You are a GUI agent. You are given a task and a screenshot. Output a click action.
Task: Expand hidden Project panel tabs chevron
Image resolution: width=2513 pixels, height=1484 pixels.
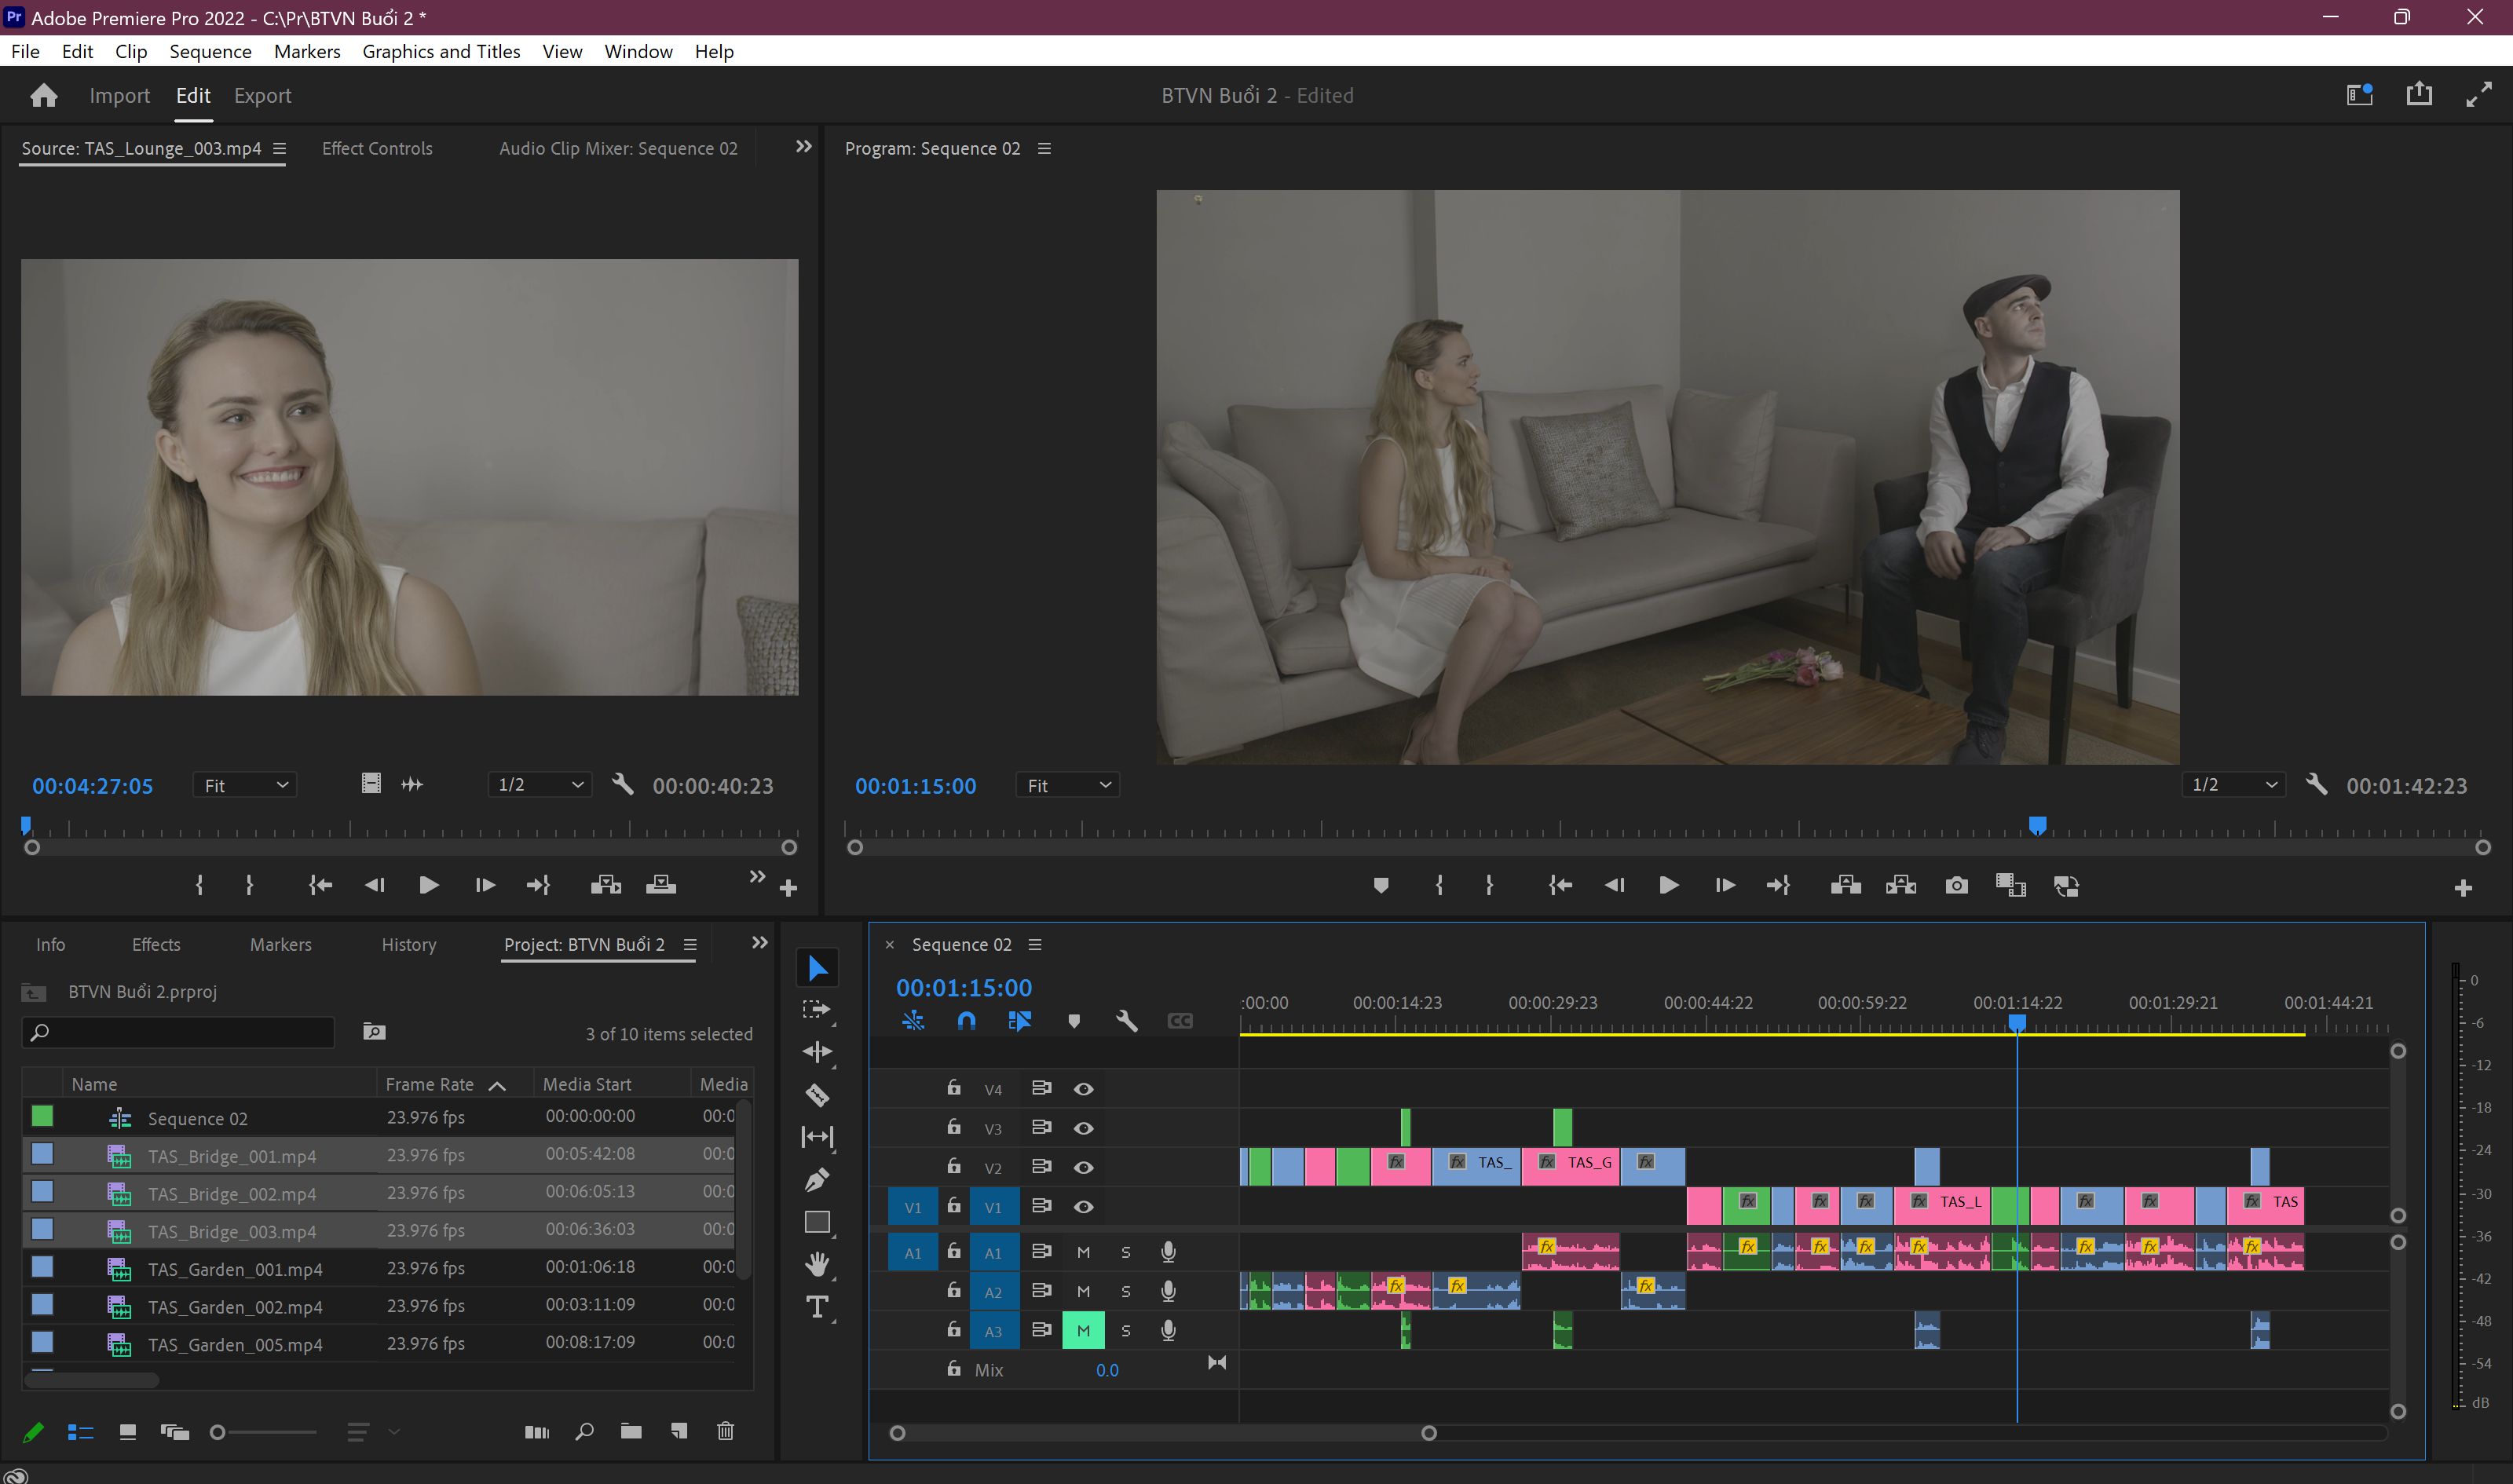coord(760,943)
